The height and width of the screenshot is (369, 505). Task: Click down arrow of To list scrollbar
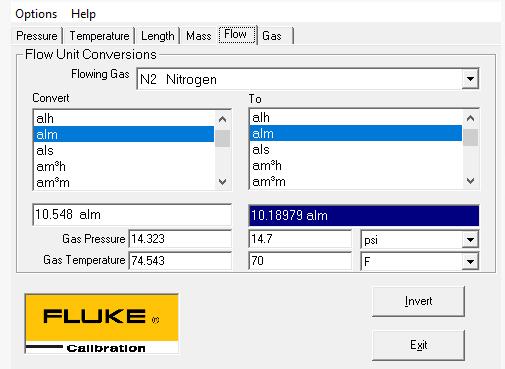pyautogui.click(x=470, y=181)
